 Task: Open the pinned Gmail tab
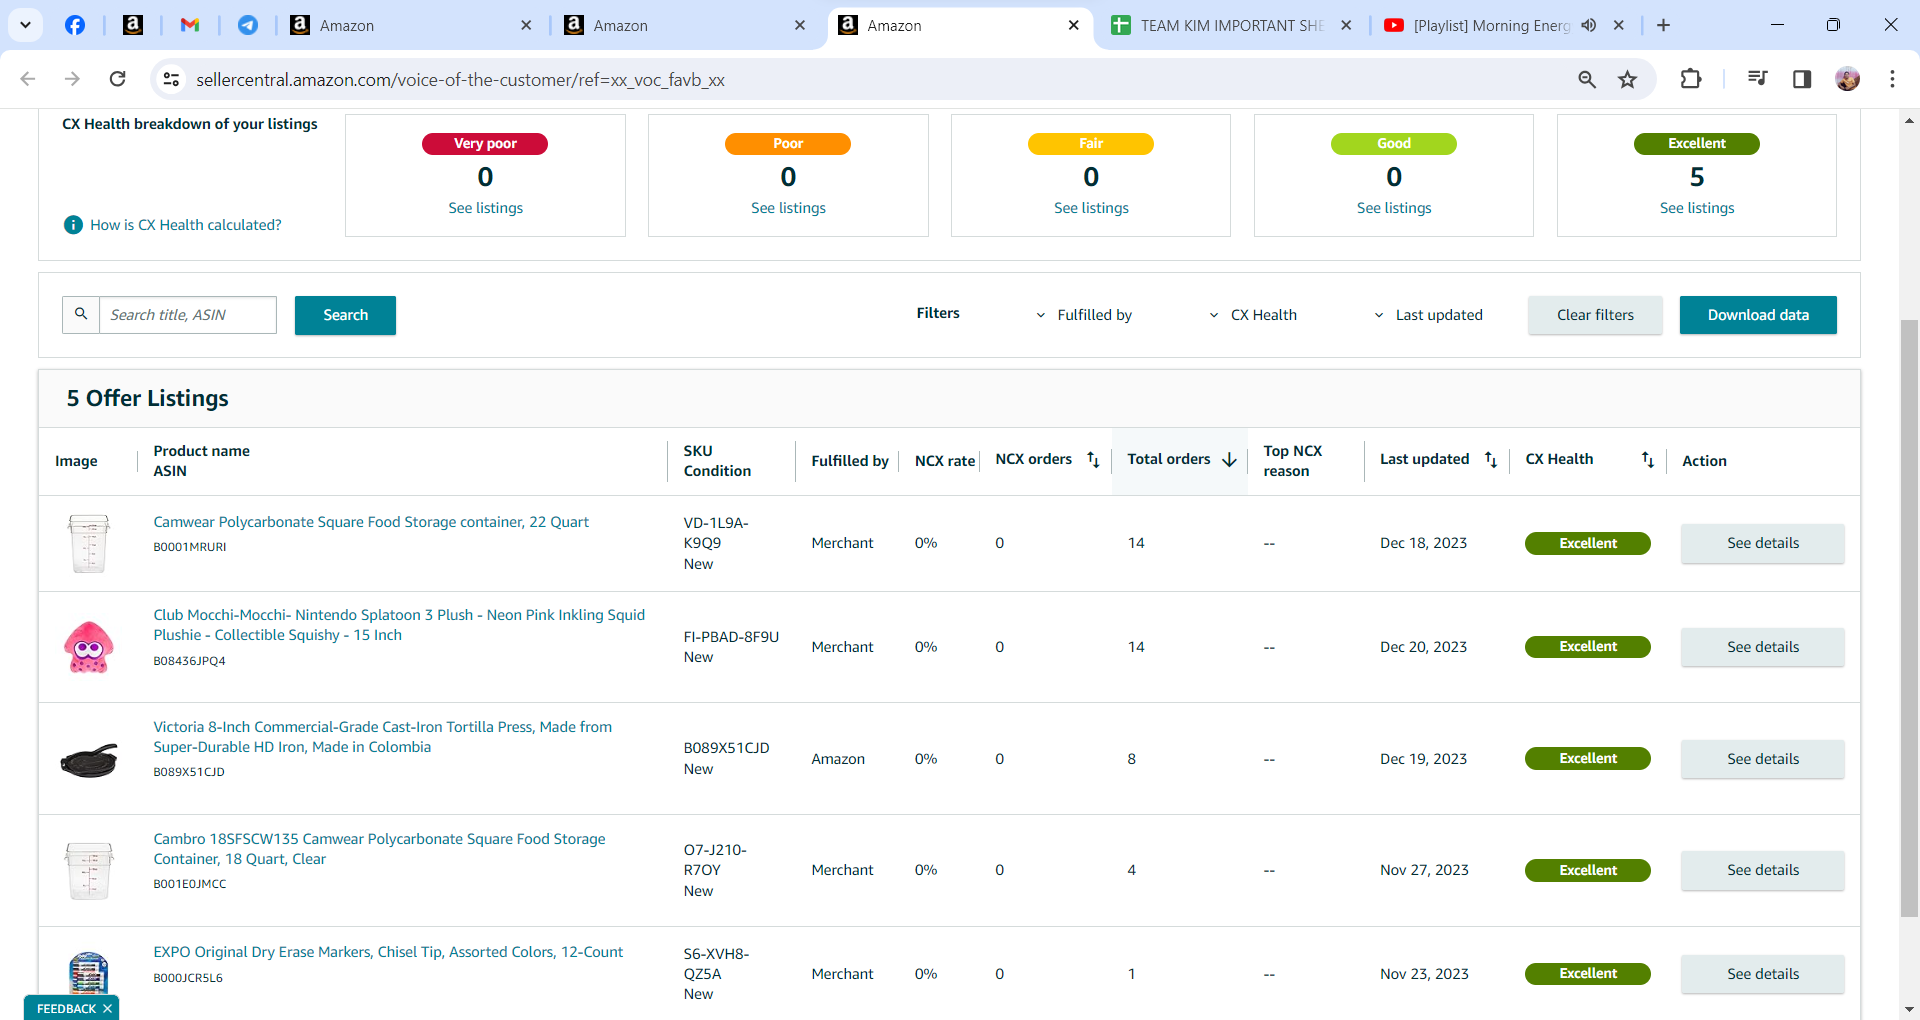(x=190, y=25)
